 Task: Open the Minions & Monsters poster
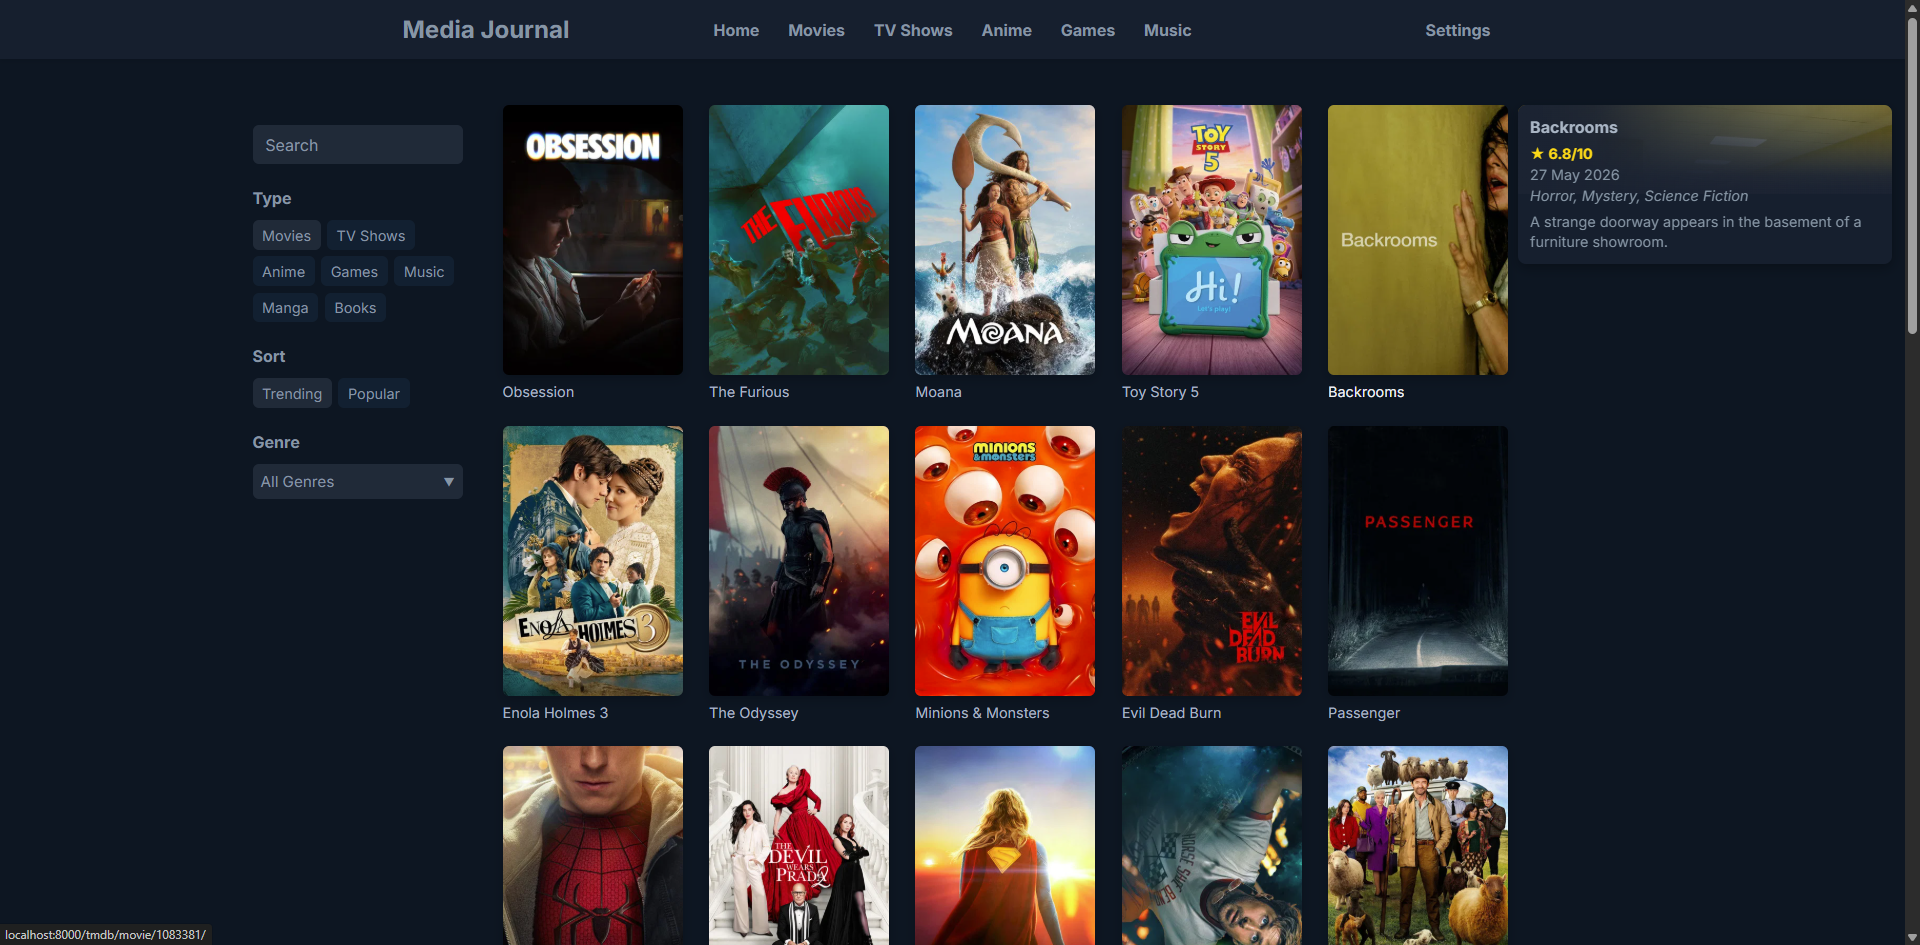(x=1005, y=561)
